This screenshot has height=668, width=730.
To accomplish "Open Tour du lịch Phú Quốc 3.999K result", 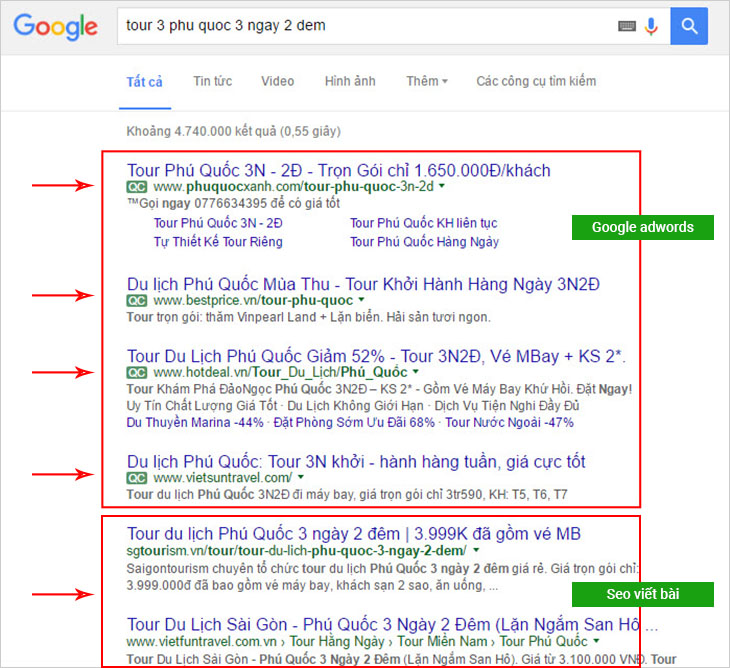I will pyautogui.click(x=354, y=534).
